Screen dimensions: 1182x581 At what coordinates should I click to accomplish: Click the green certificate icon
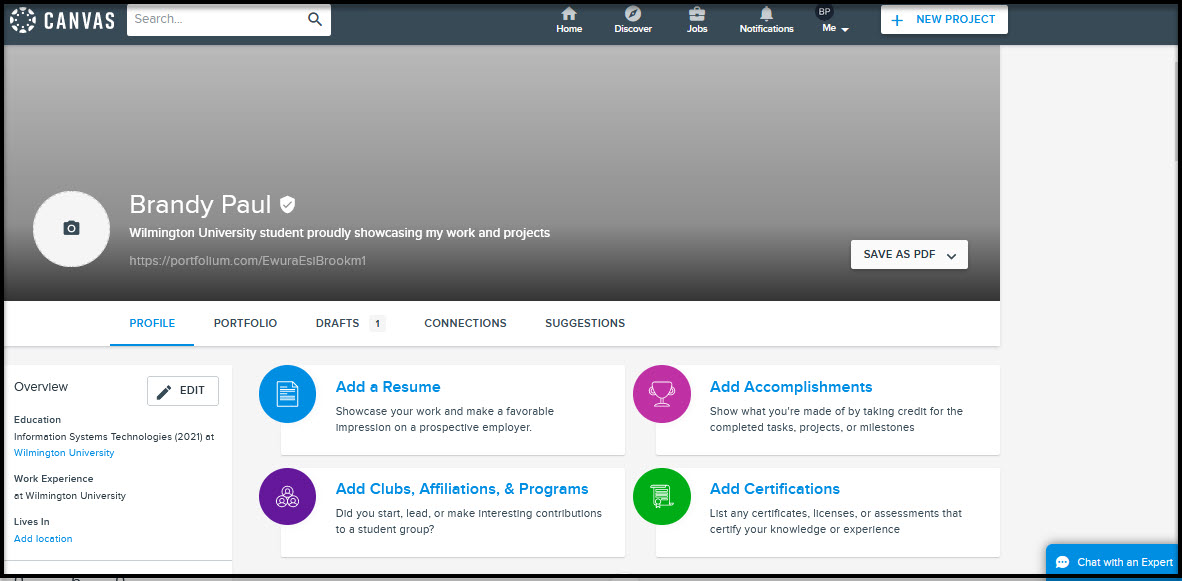tap(662, 497)
